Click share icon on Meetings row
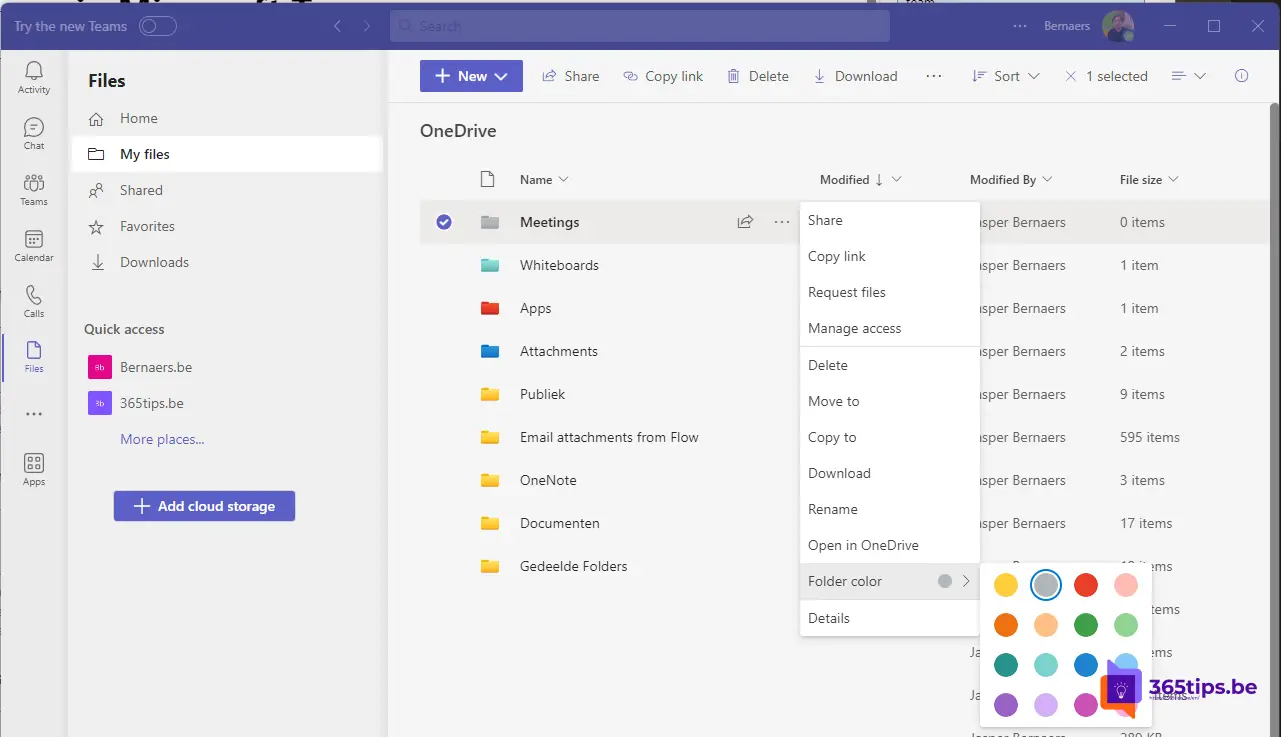 pos(745,222)
